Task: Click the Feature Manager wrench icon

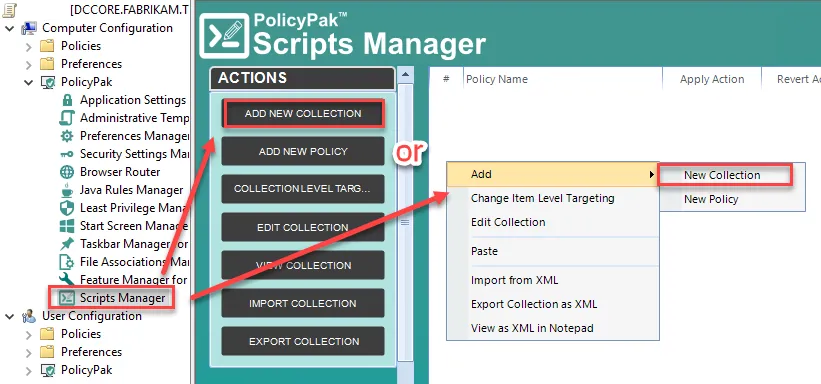Action: 66,279
